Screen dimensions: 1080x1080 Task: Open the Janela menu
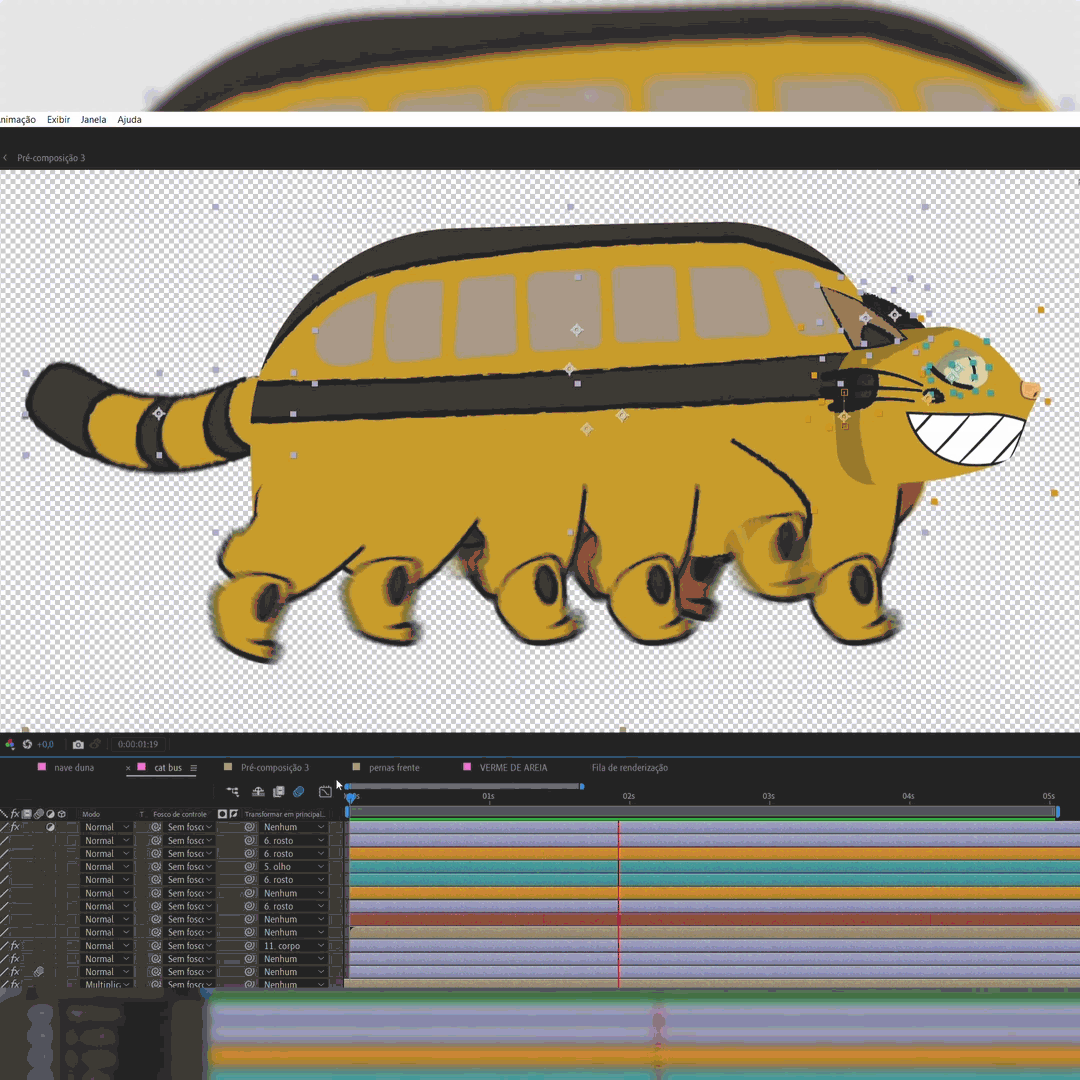[93, 119]
